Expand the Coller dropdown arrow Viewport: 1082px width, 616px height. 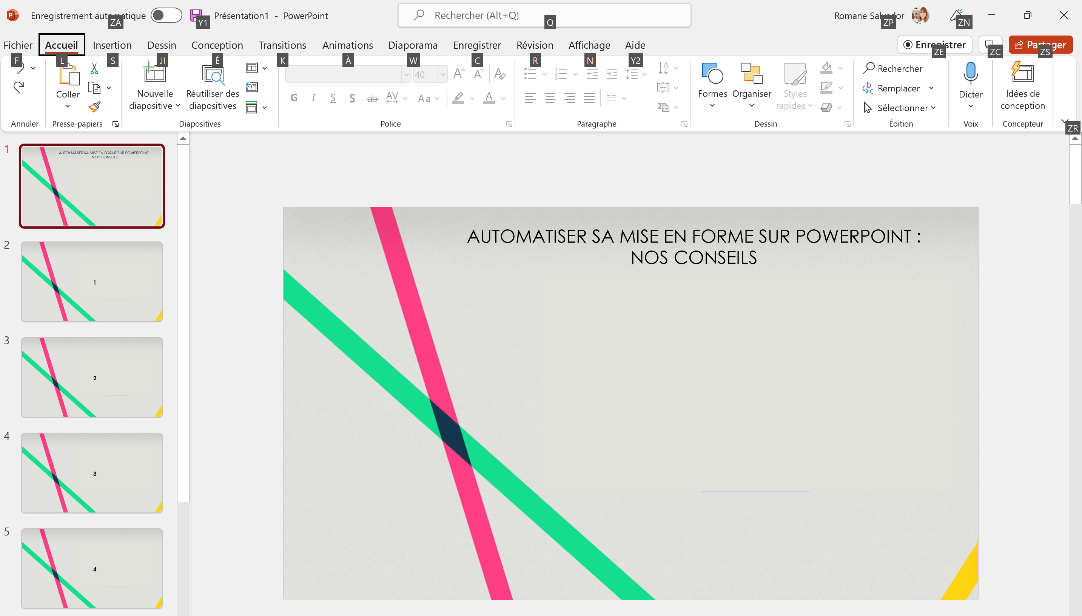point(68,106)
